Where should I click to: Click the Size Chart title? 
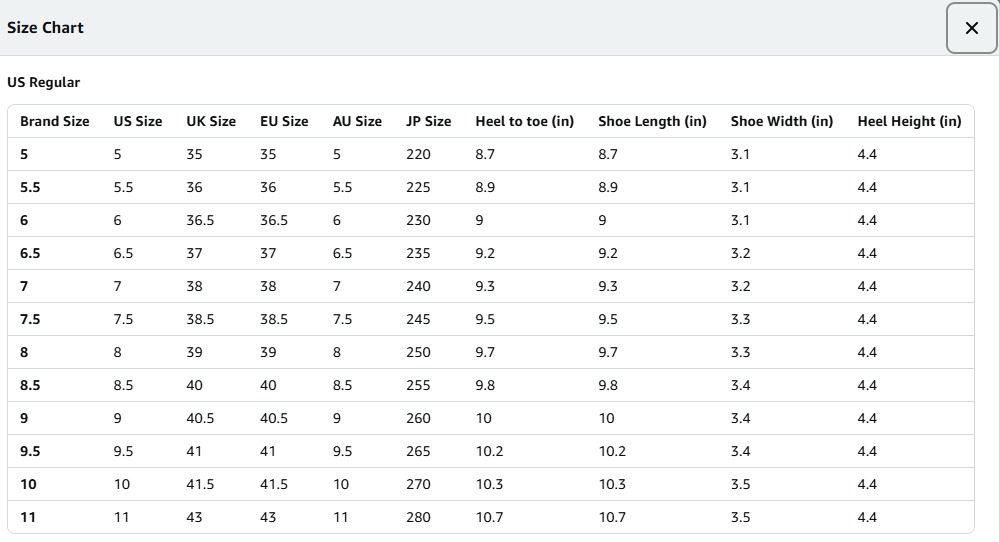(x=45, y=28)
